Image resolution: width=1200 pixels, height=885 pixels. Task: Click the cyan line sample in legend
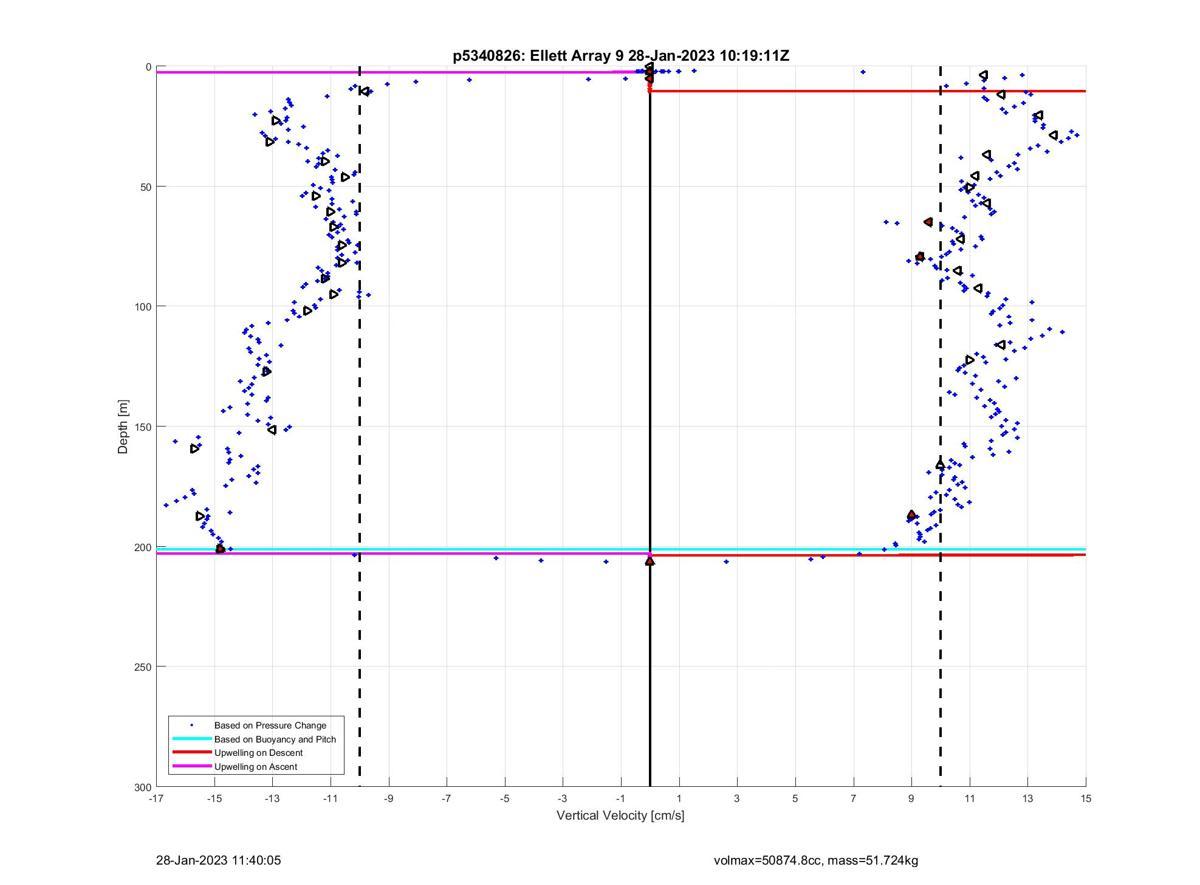pos(191,739)
